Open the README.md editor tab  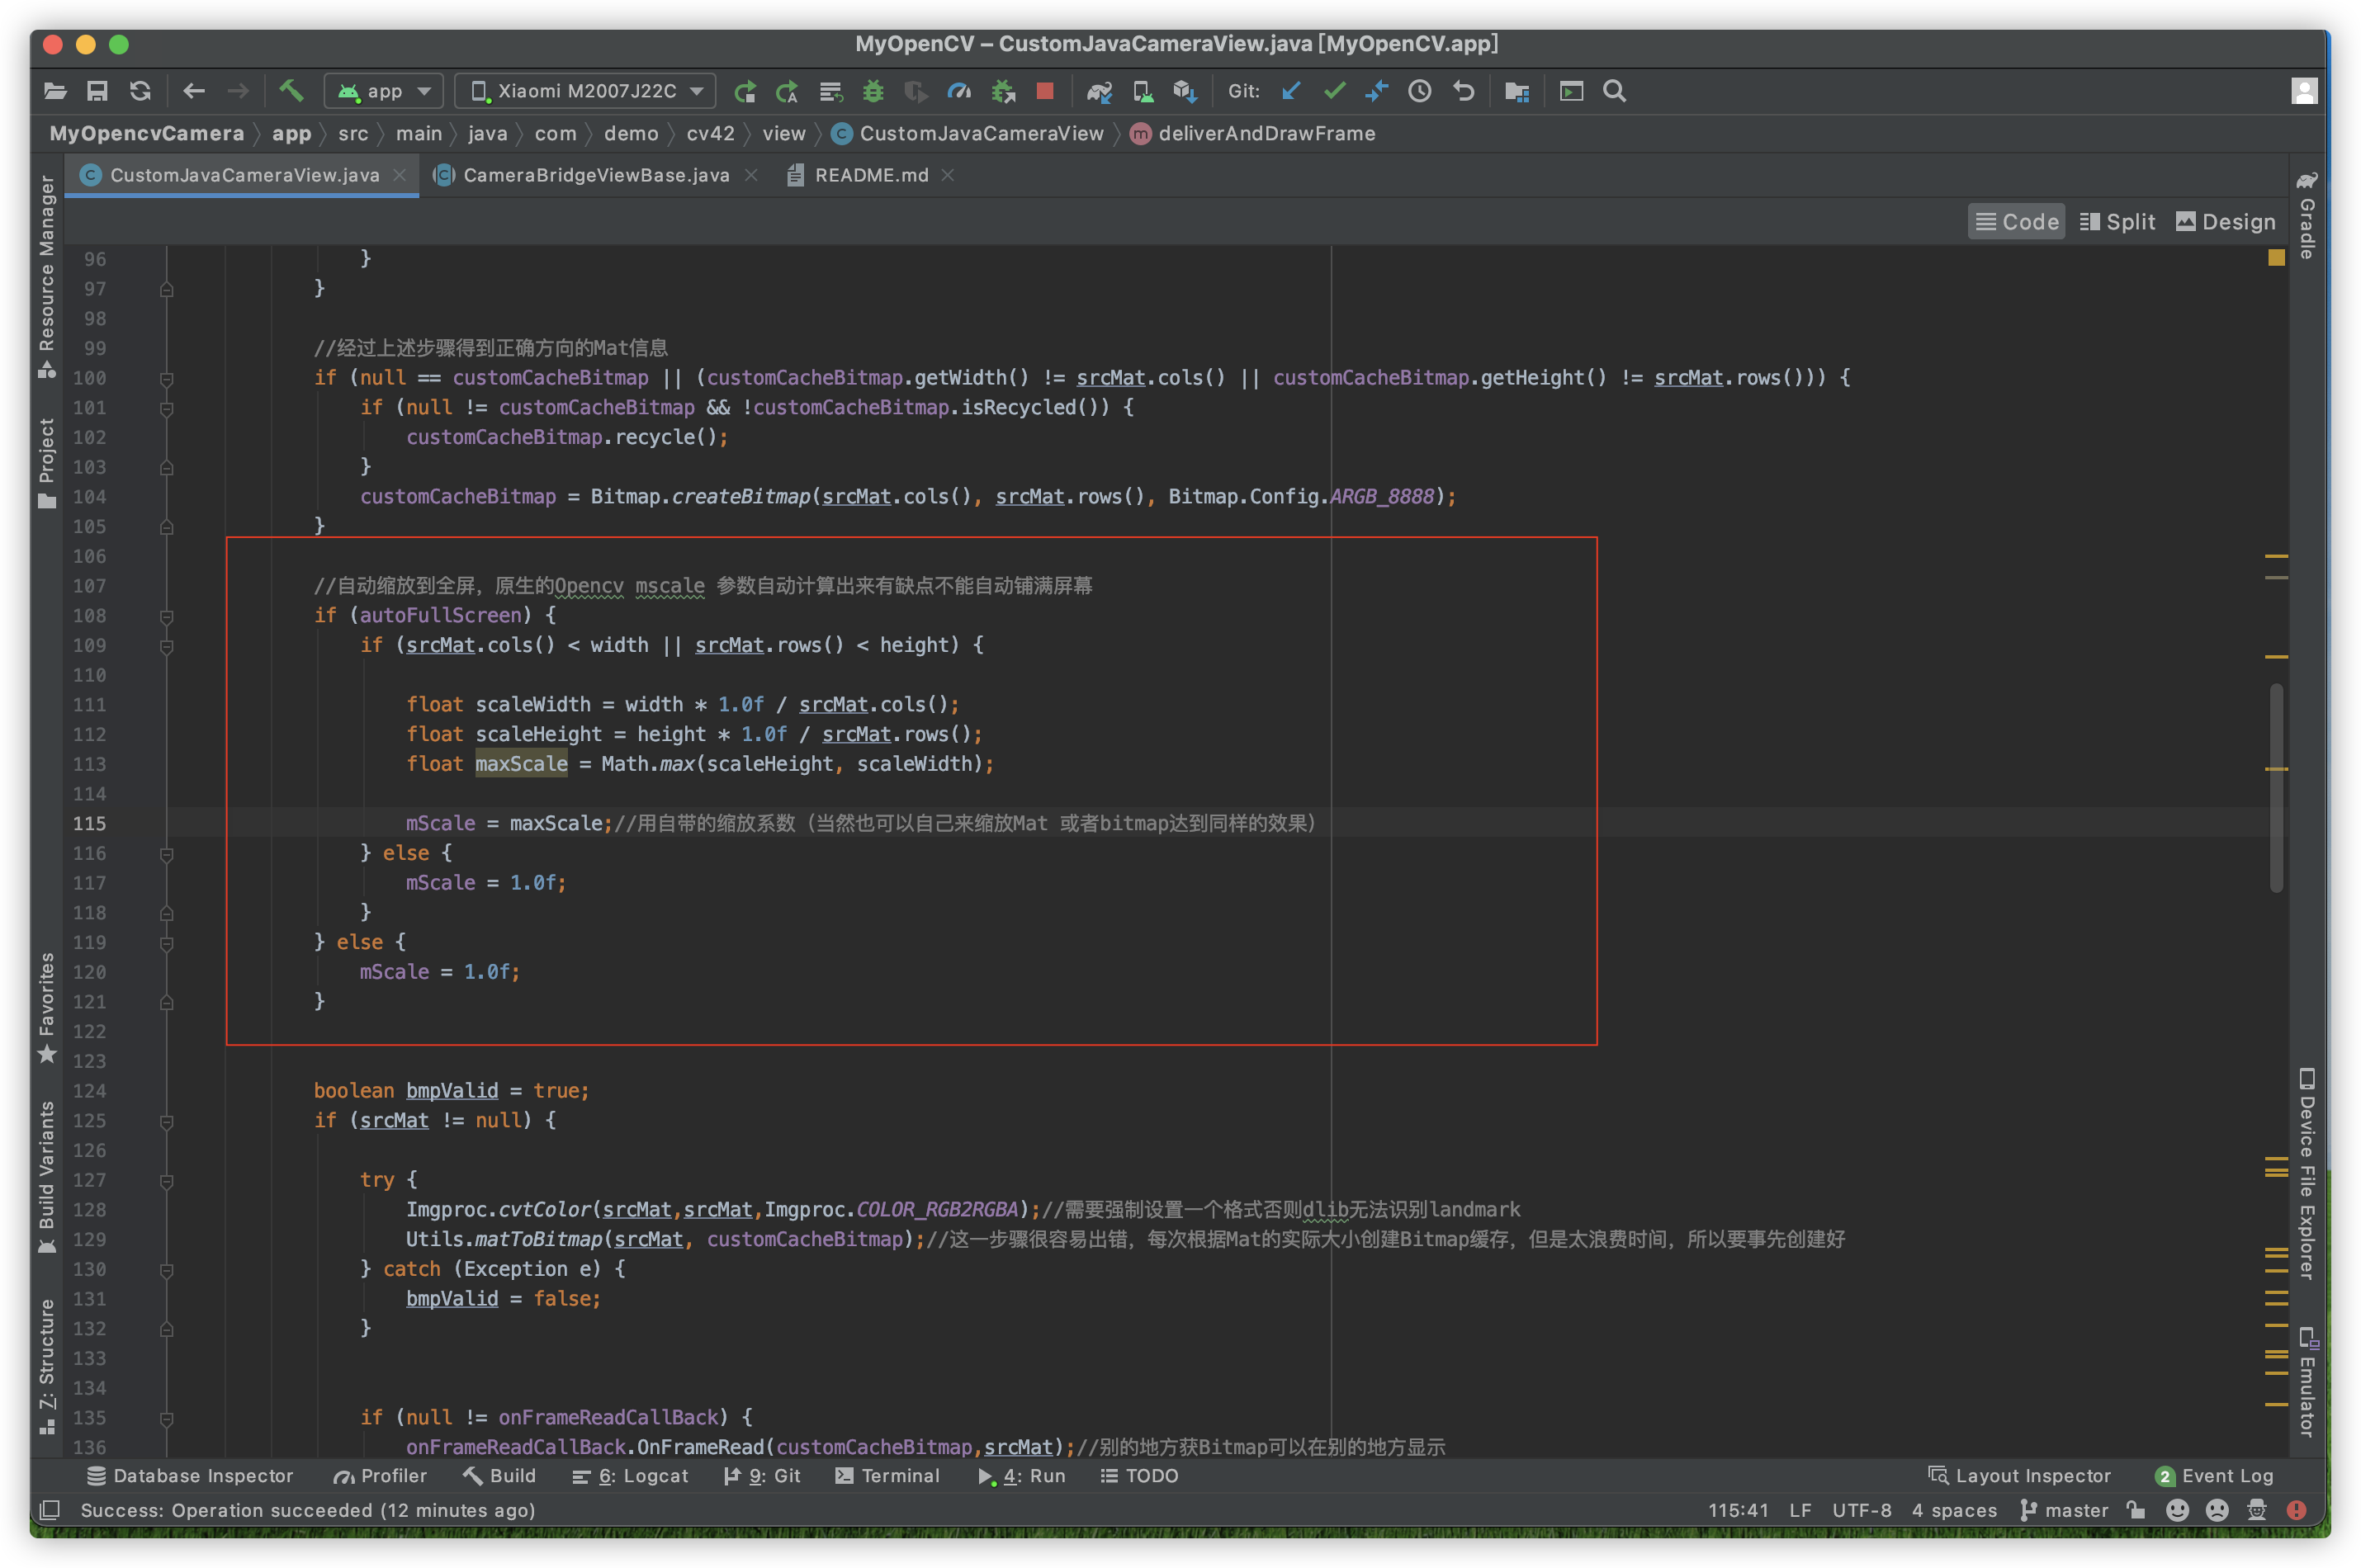pyautogui.click(x=870, y=175)
